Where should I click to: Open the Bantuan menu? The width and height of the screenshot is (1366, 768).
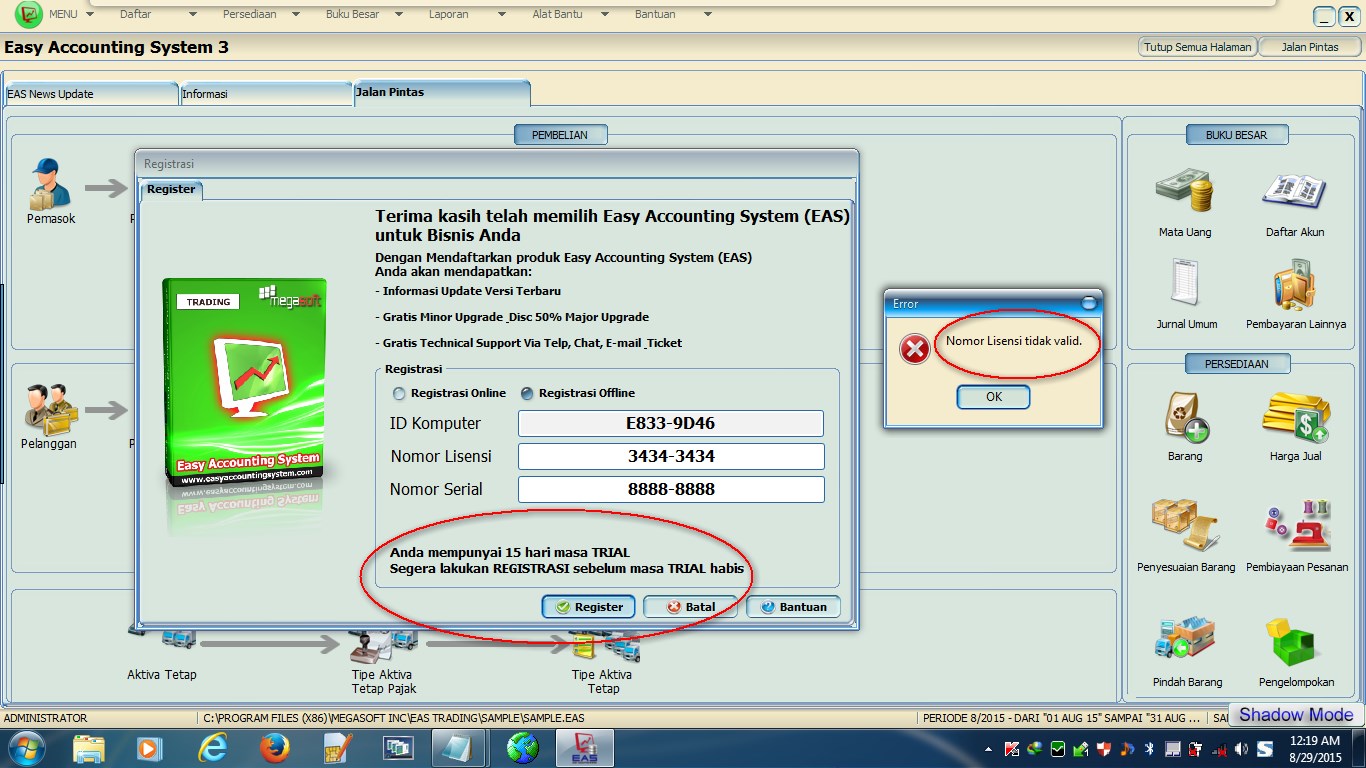pyautogui.click(x=655, y=15)
